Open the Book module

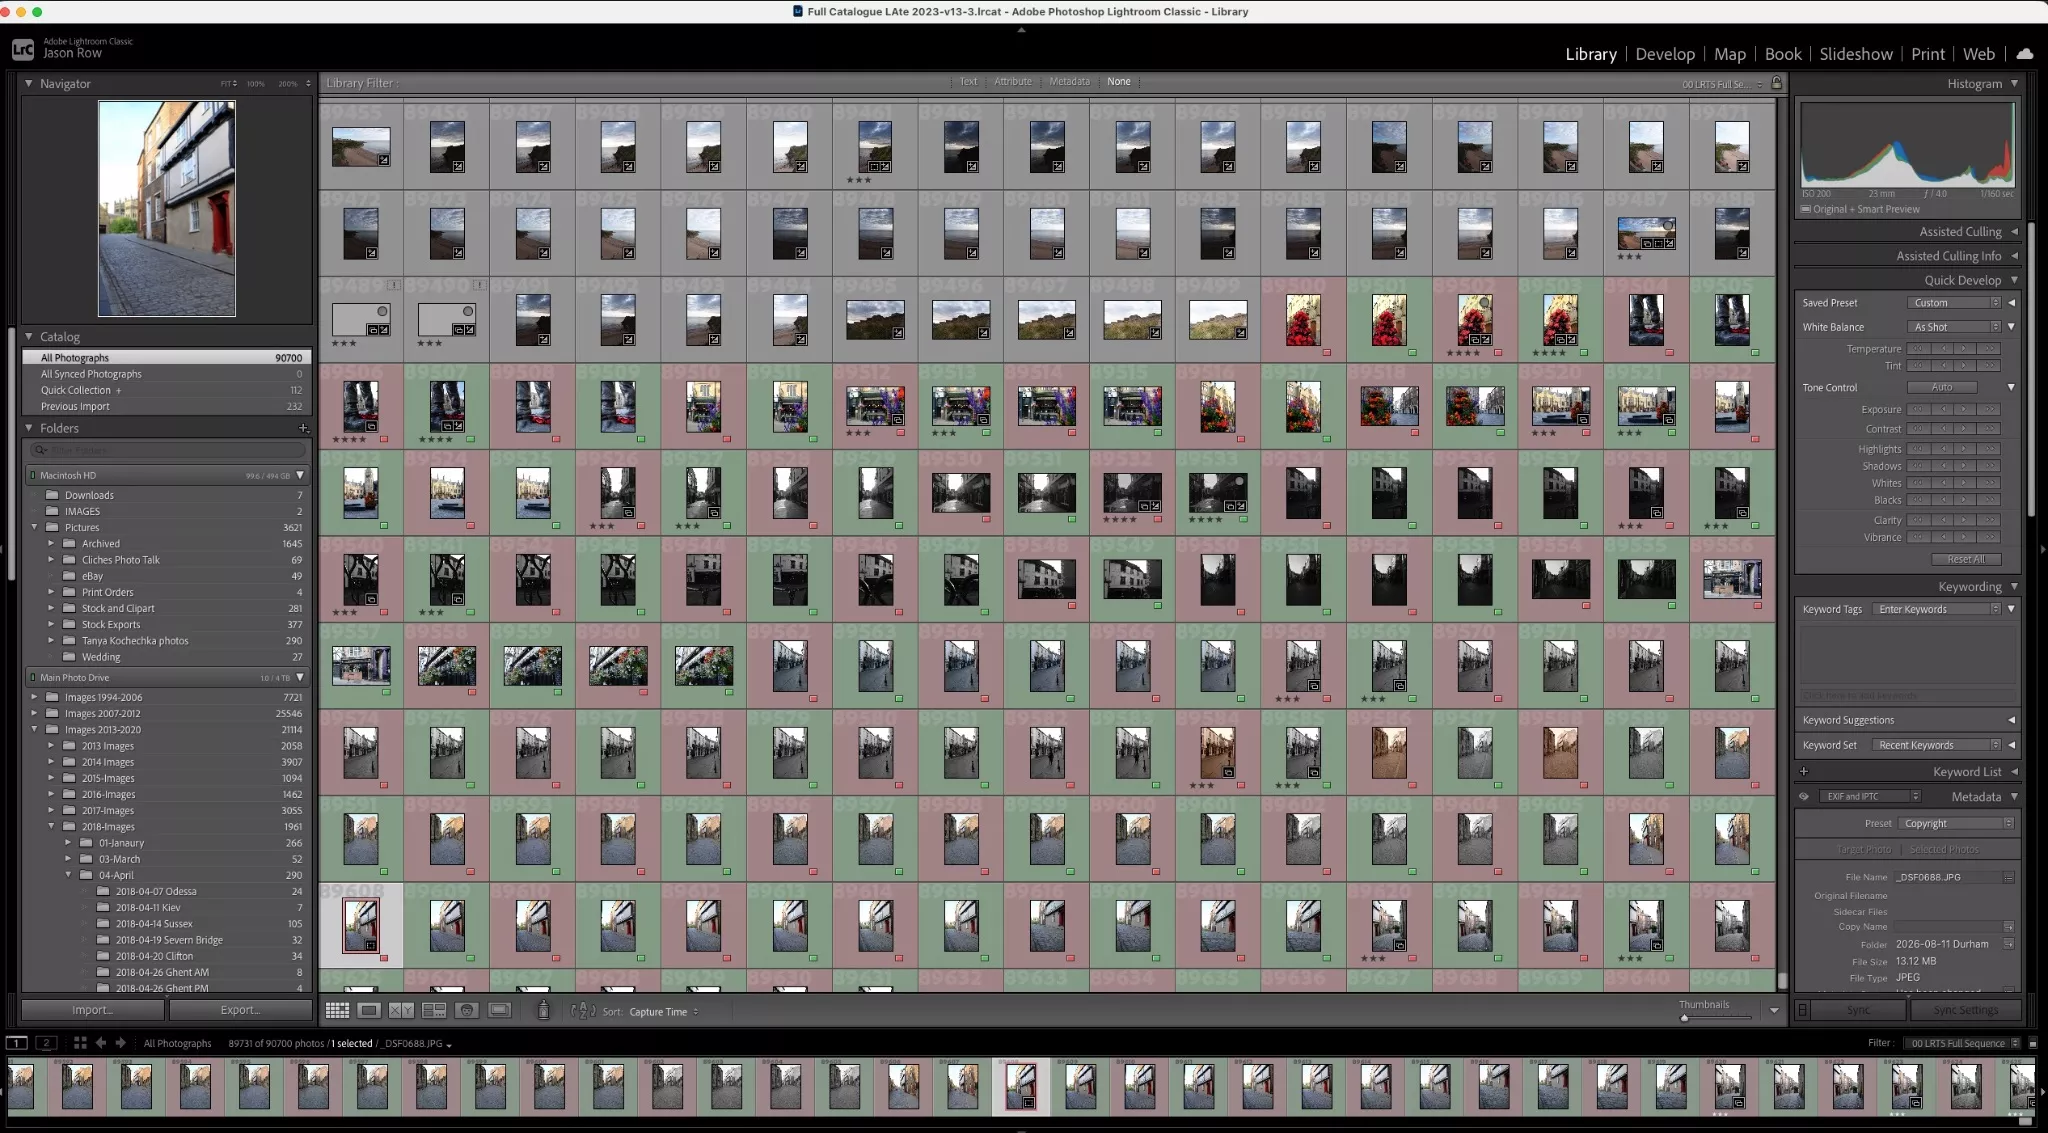click(1783, 54)
